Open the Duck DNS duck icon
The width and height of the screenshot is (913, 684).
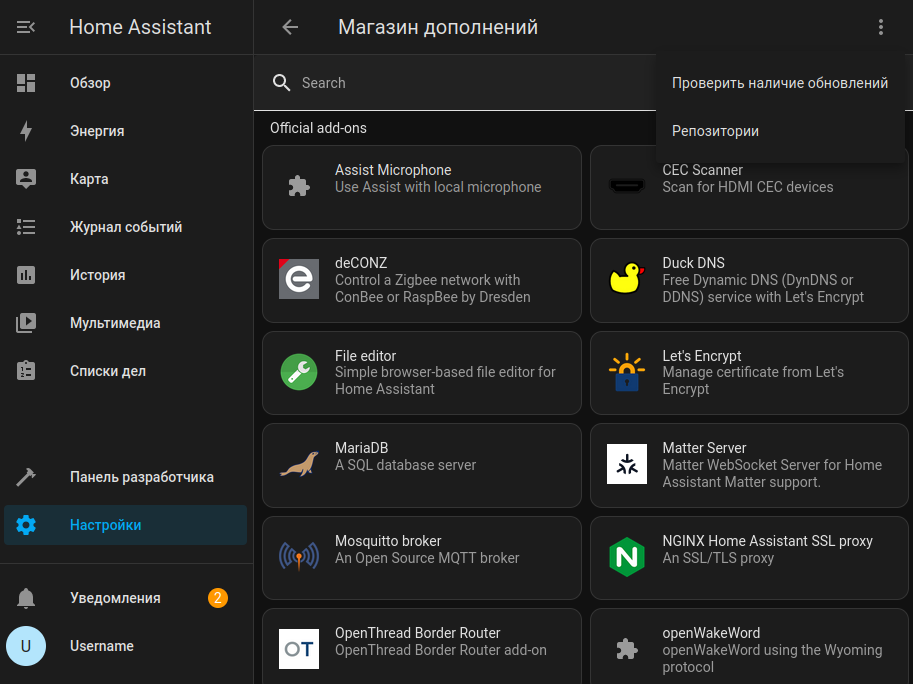[627, 280]
